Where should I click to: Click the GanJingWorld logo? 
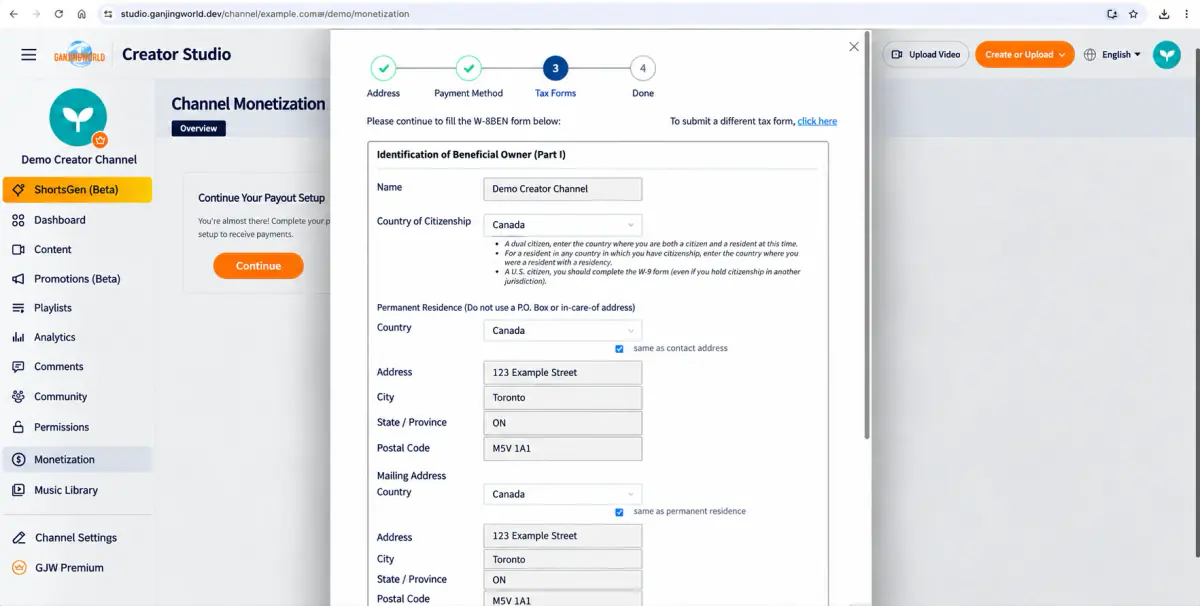(79, 55)
